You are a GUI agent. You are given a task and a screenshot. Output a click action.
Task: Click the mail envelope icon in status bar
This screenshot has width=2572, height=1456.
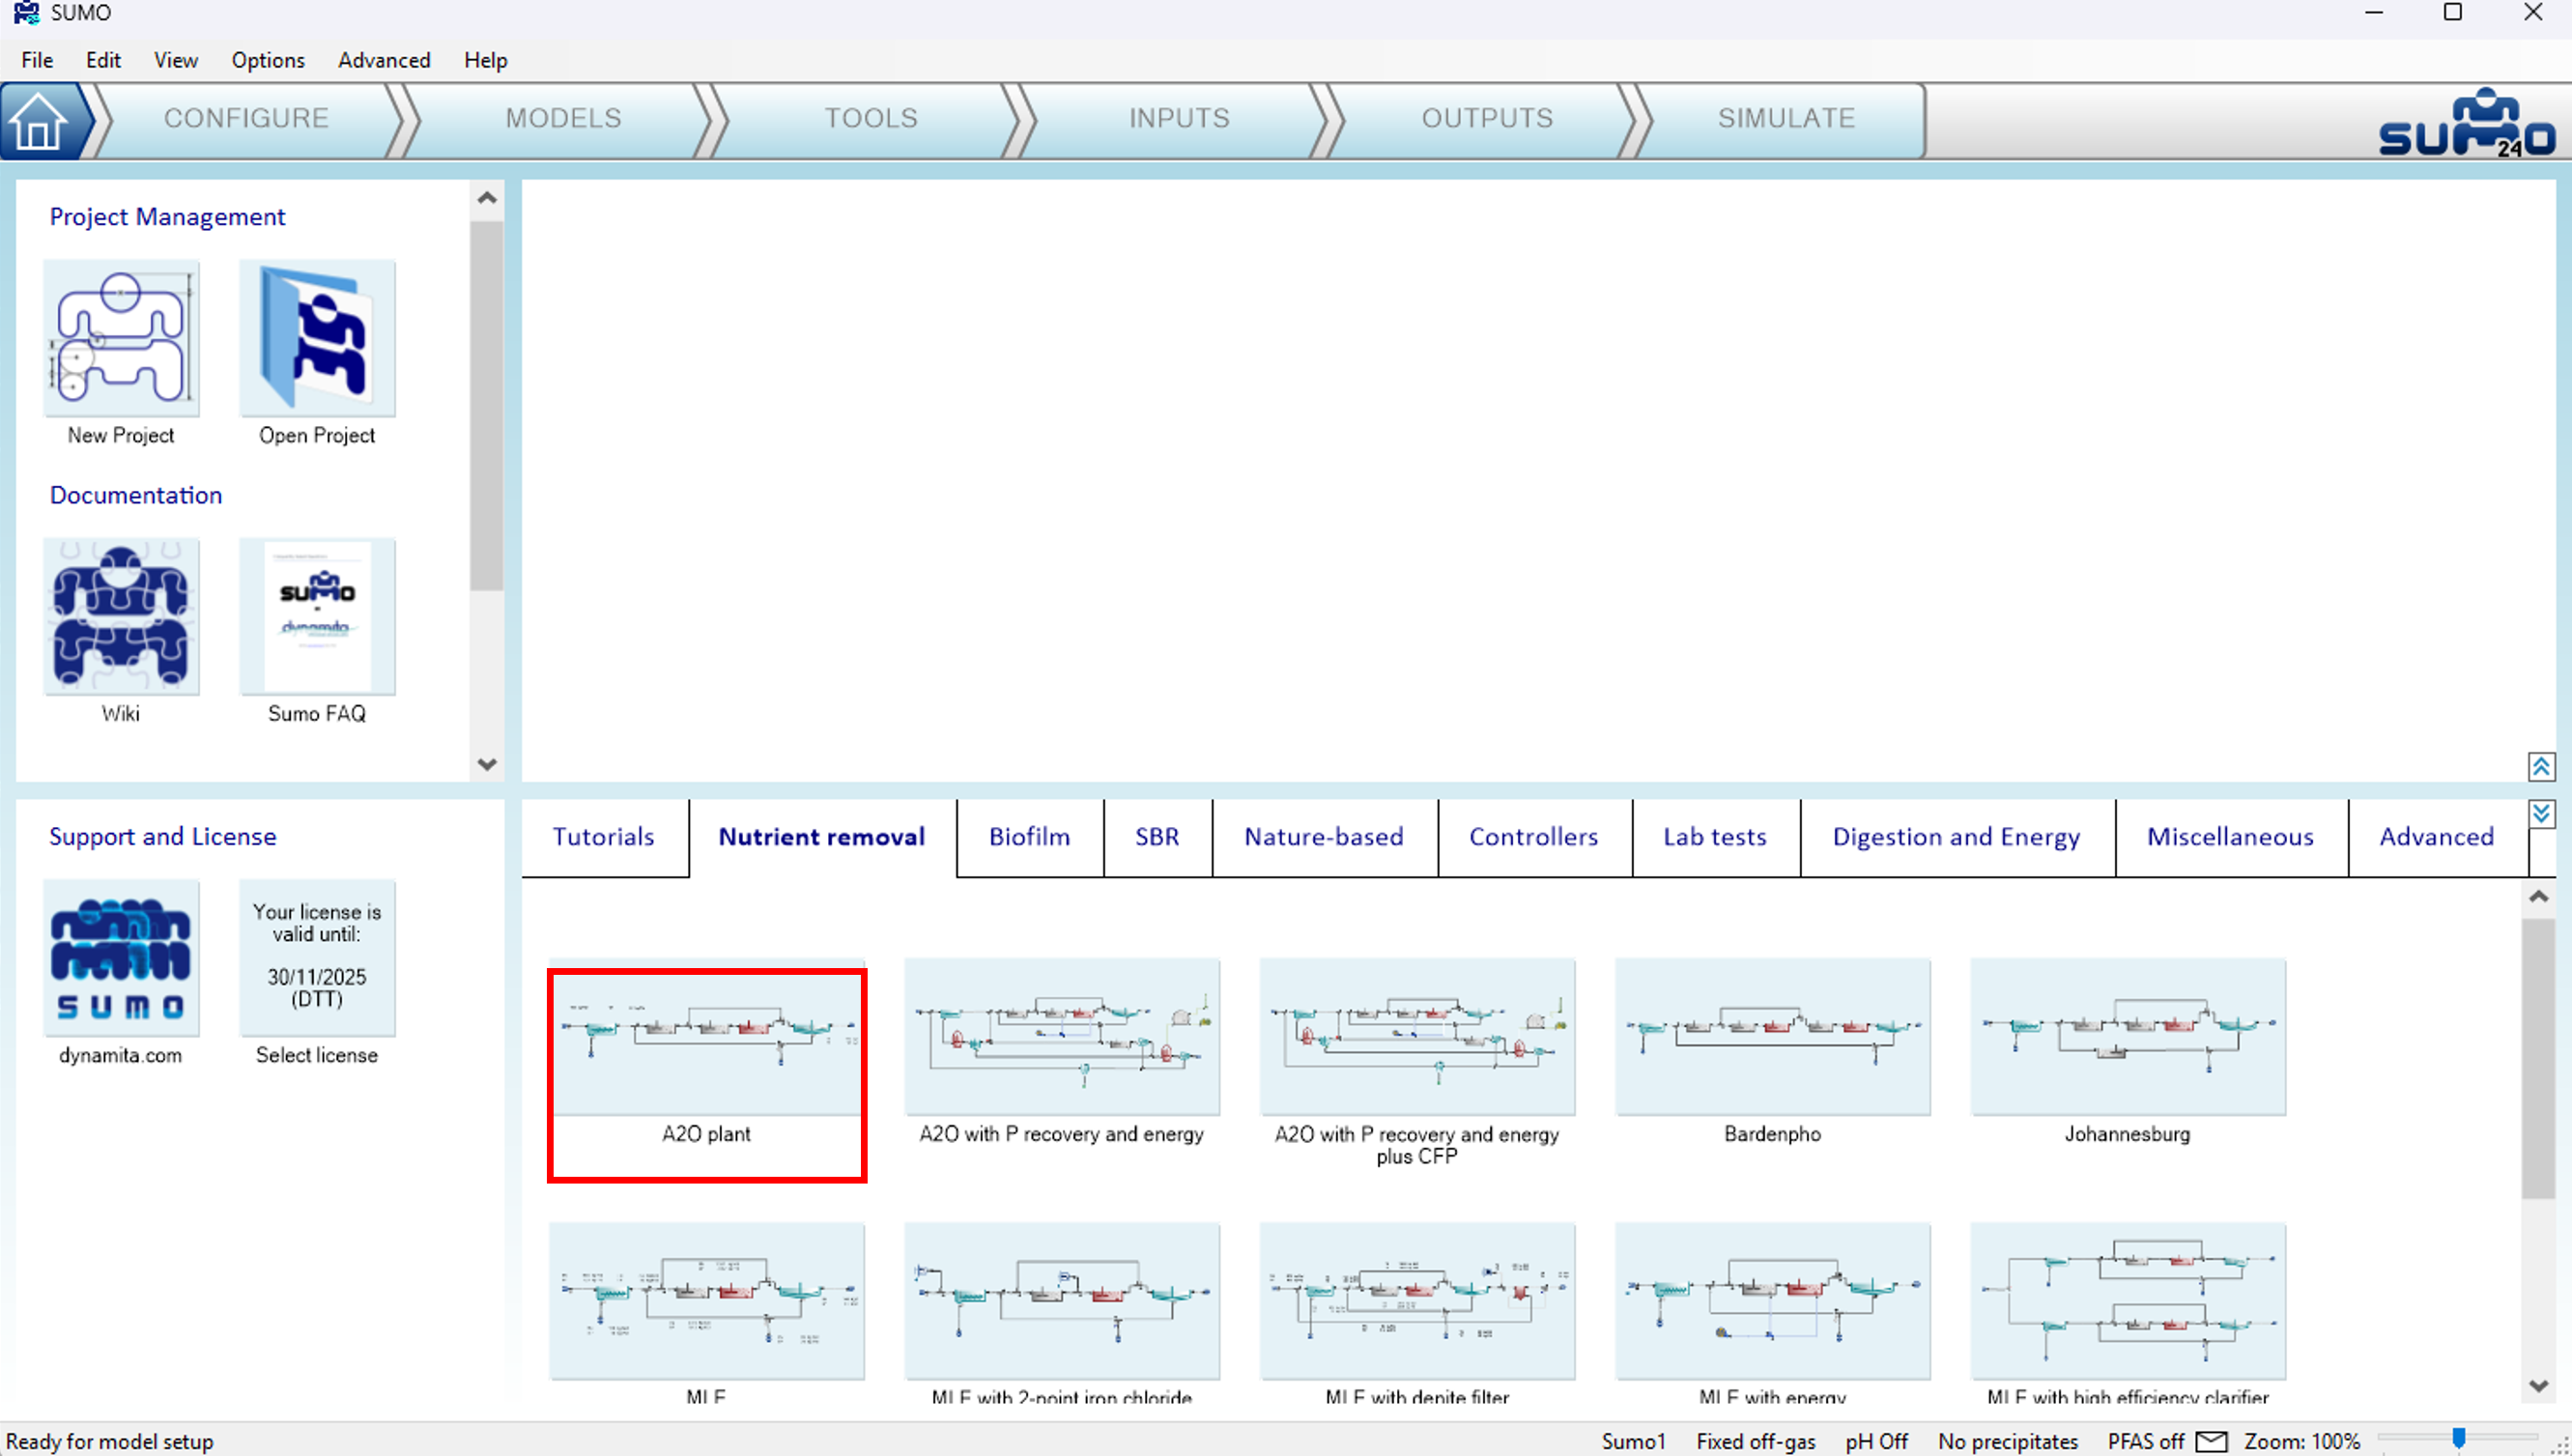tap(2211, 1441)
